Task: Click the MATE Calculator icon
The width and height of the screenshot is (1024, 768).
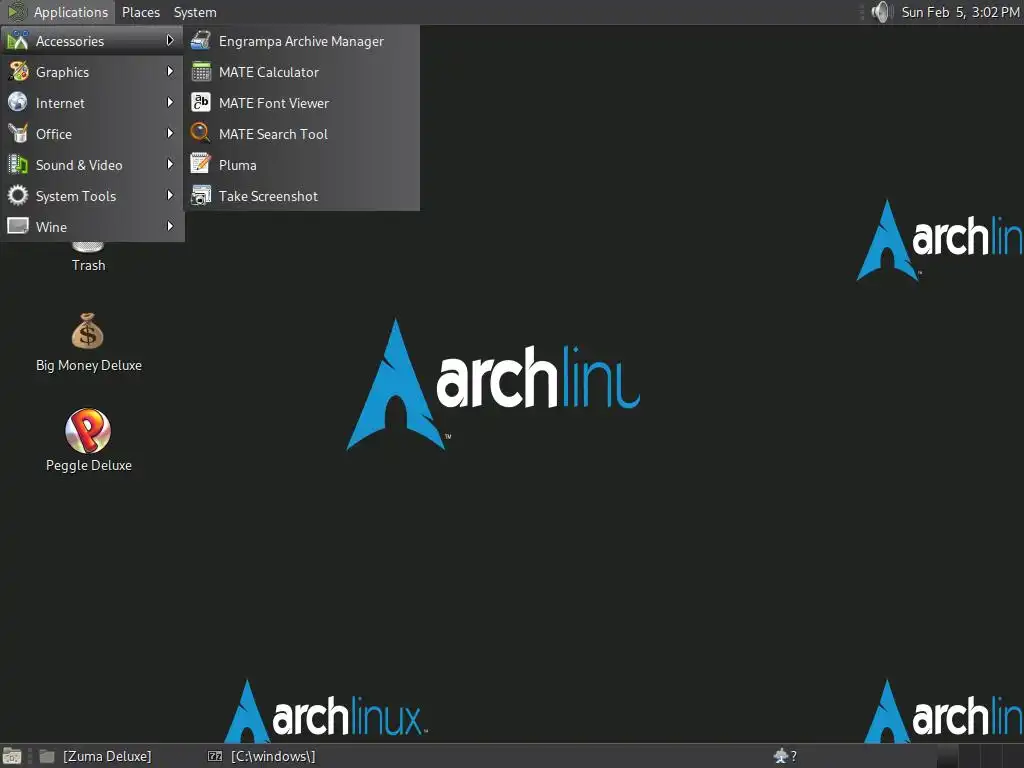Action: [x=200, y=71]
